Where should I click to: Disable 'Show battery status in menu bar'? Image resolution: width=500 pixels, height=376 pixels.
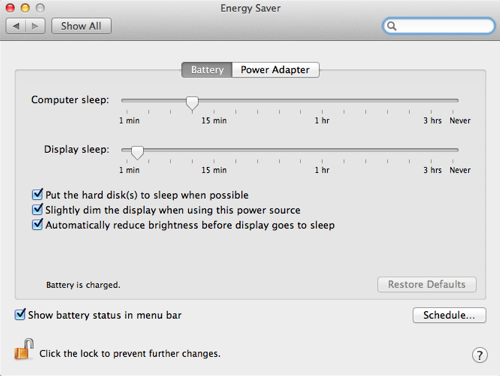20,314
